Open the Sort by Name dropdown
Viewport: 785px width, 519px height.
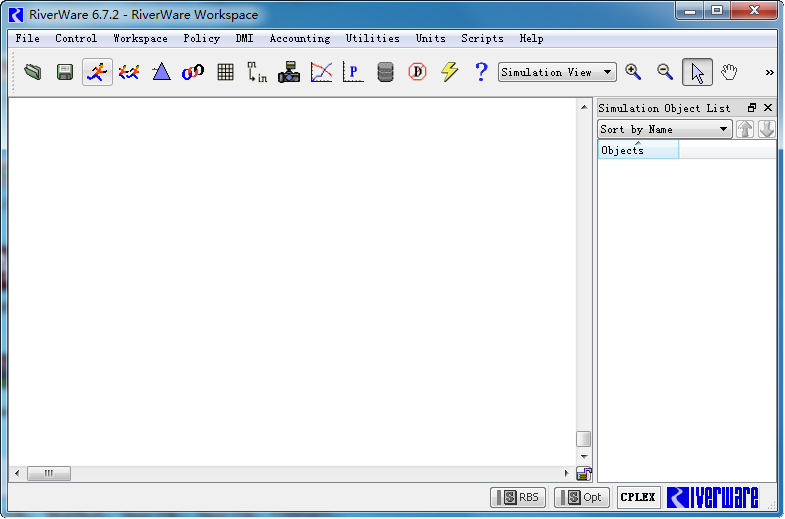665,129
